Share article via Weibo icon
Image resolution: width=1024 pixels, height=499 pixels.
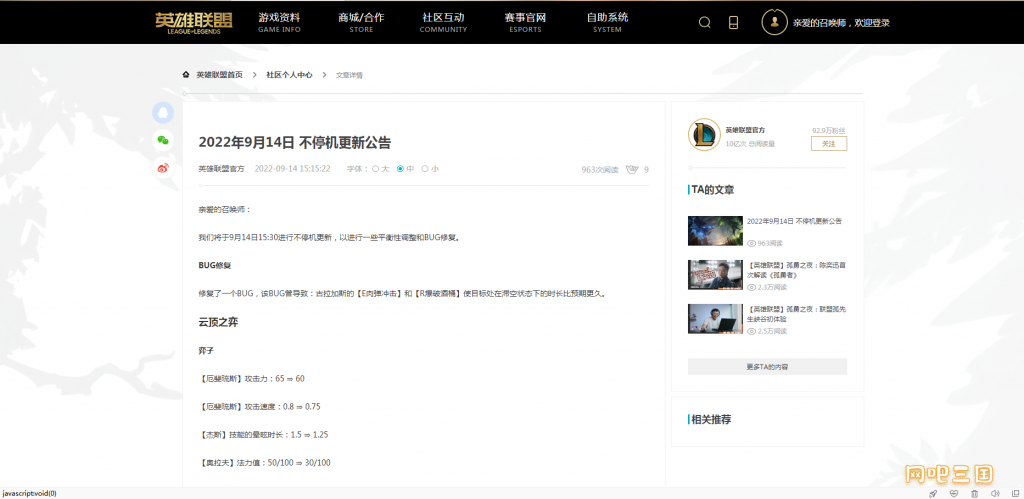pos(163,168)
